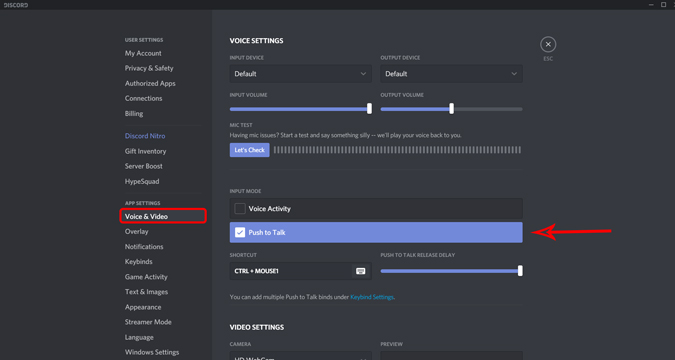
Task: Select Connections in the sidebar
Action: pos(144,98)
